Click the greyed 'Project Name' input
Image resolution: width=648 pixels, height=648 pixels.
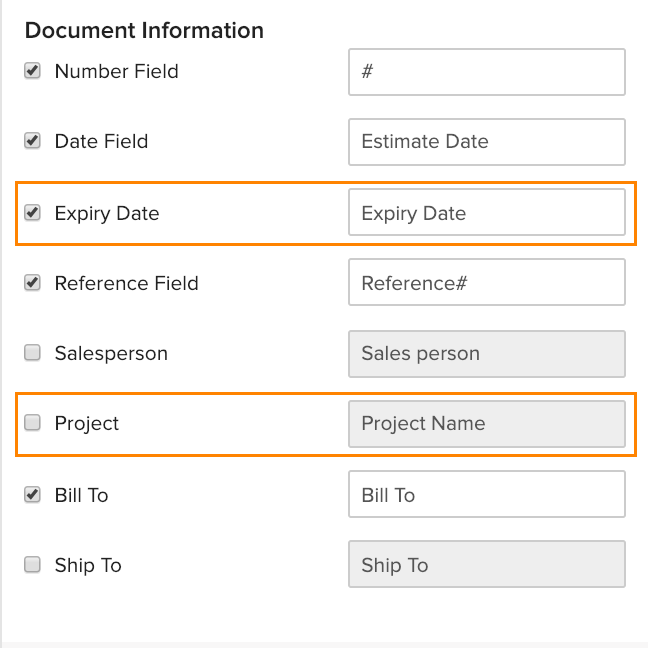pyautogui.click(x=486, y=424)
